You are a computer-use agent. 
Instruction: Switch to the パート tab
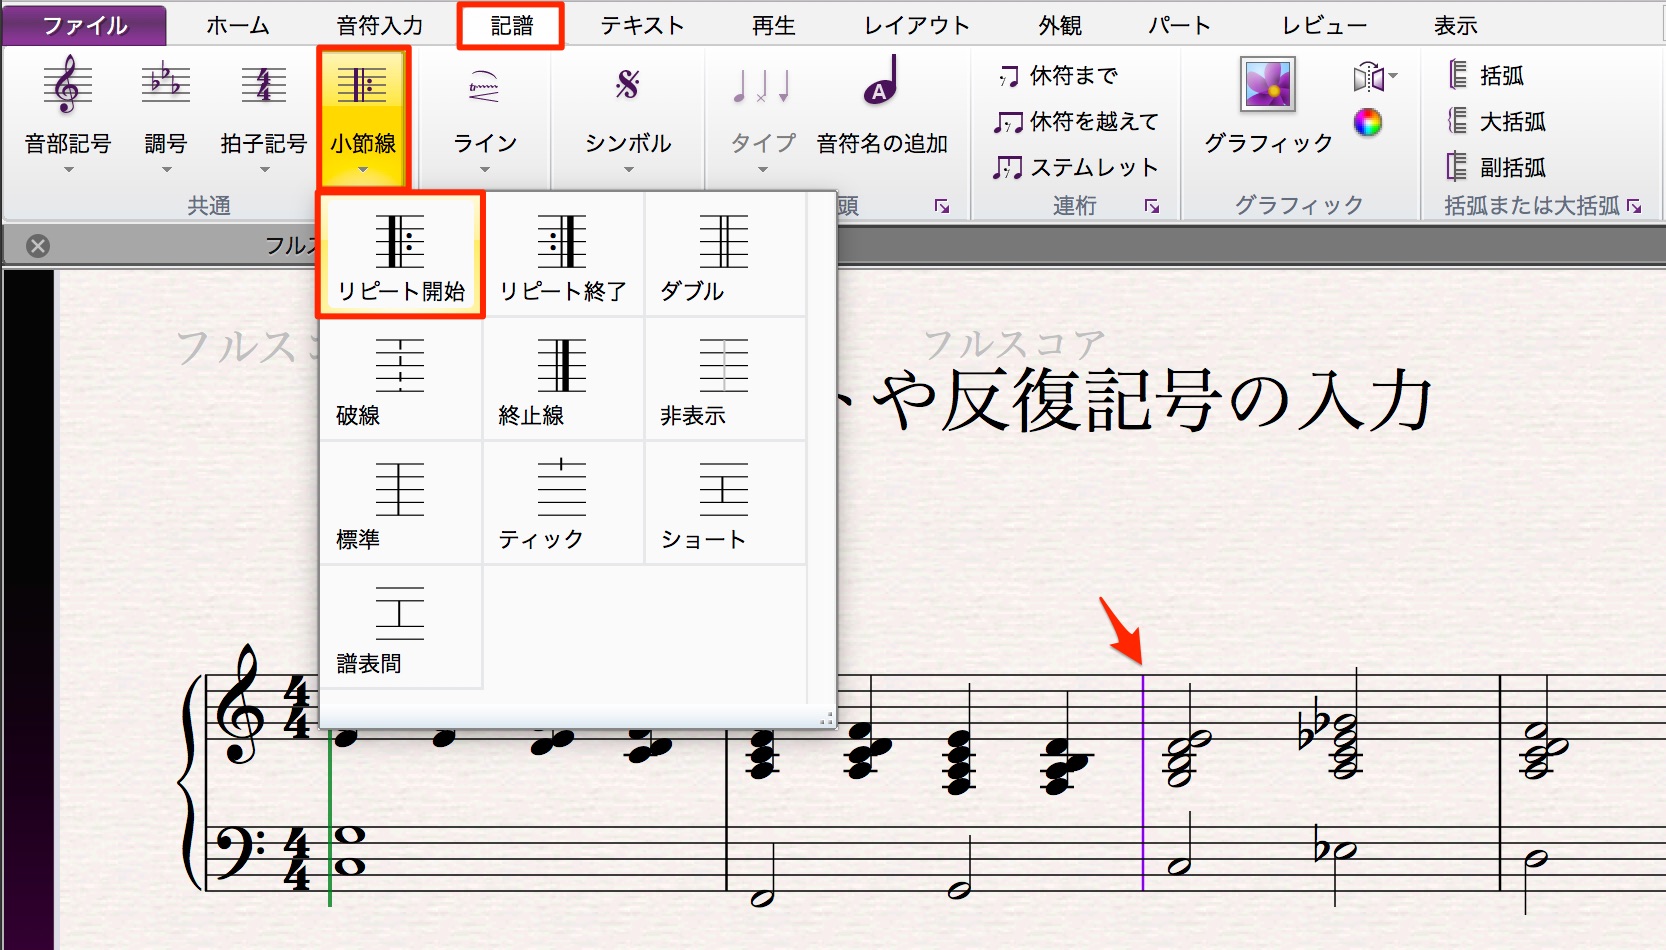(x=1180, y=25)
